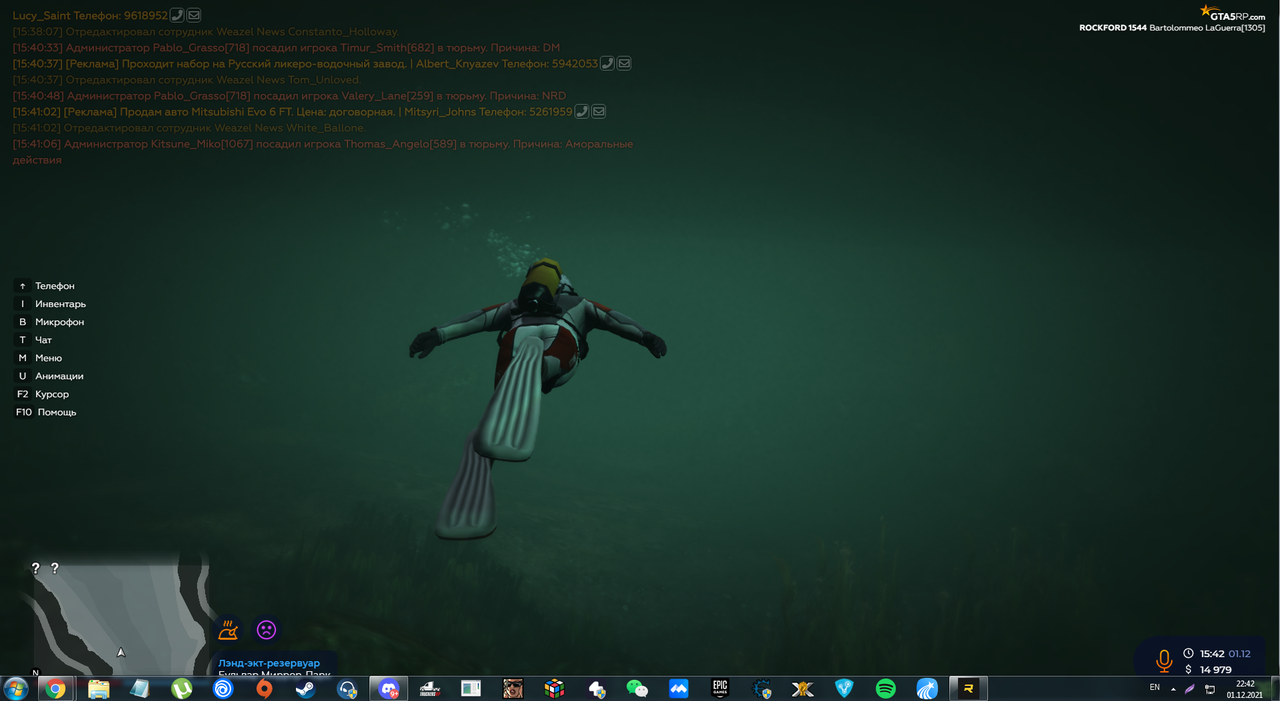Open Windows Explorer folder in taskbar
The width and height of the screenshot is (1280, 701).
click(x=98, y=688)
